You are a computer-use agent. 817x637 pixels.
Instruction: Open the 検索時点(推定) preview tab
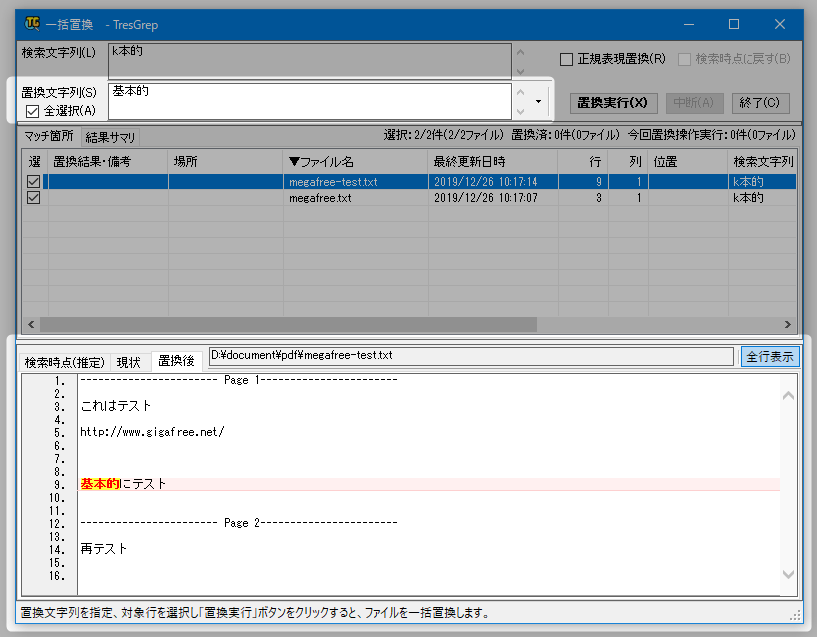pyautogui.click(x=65, y=362)
